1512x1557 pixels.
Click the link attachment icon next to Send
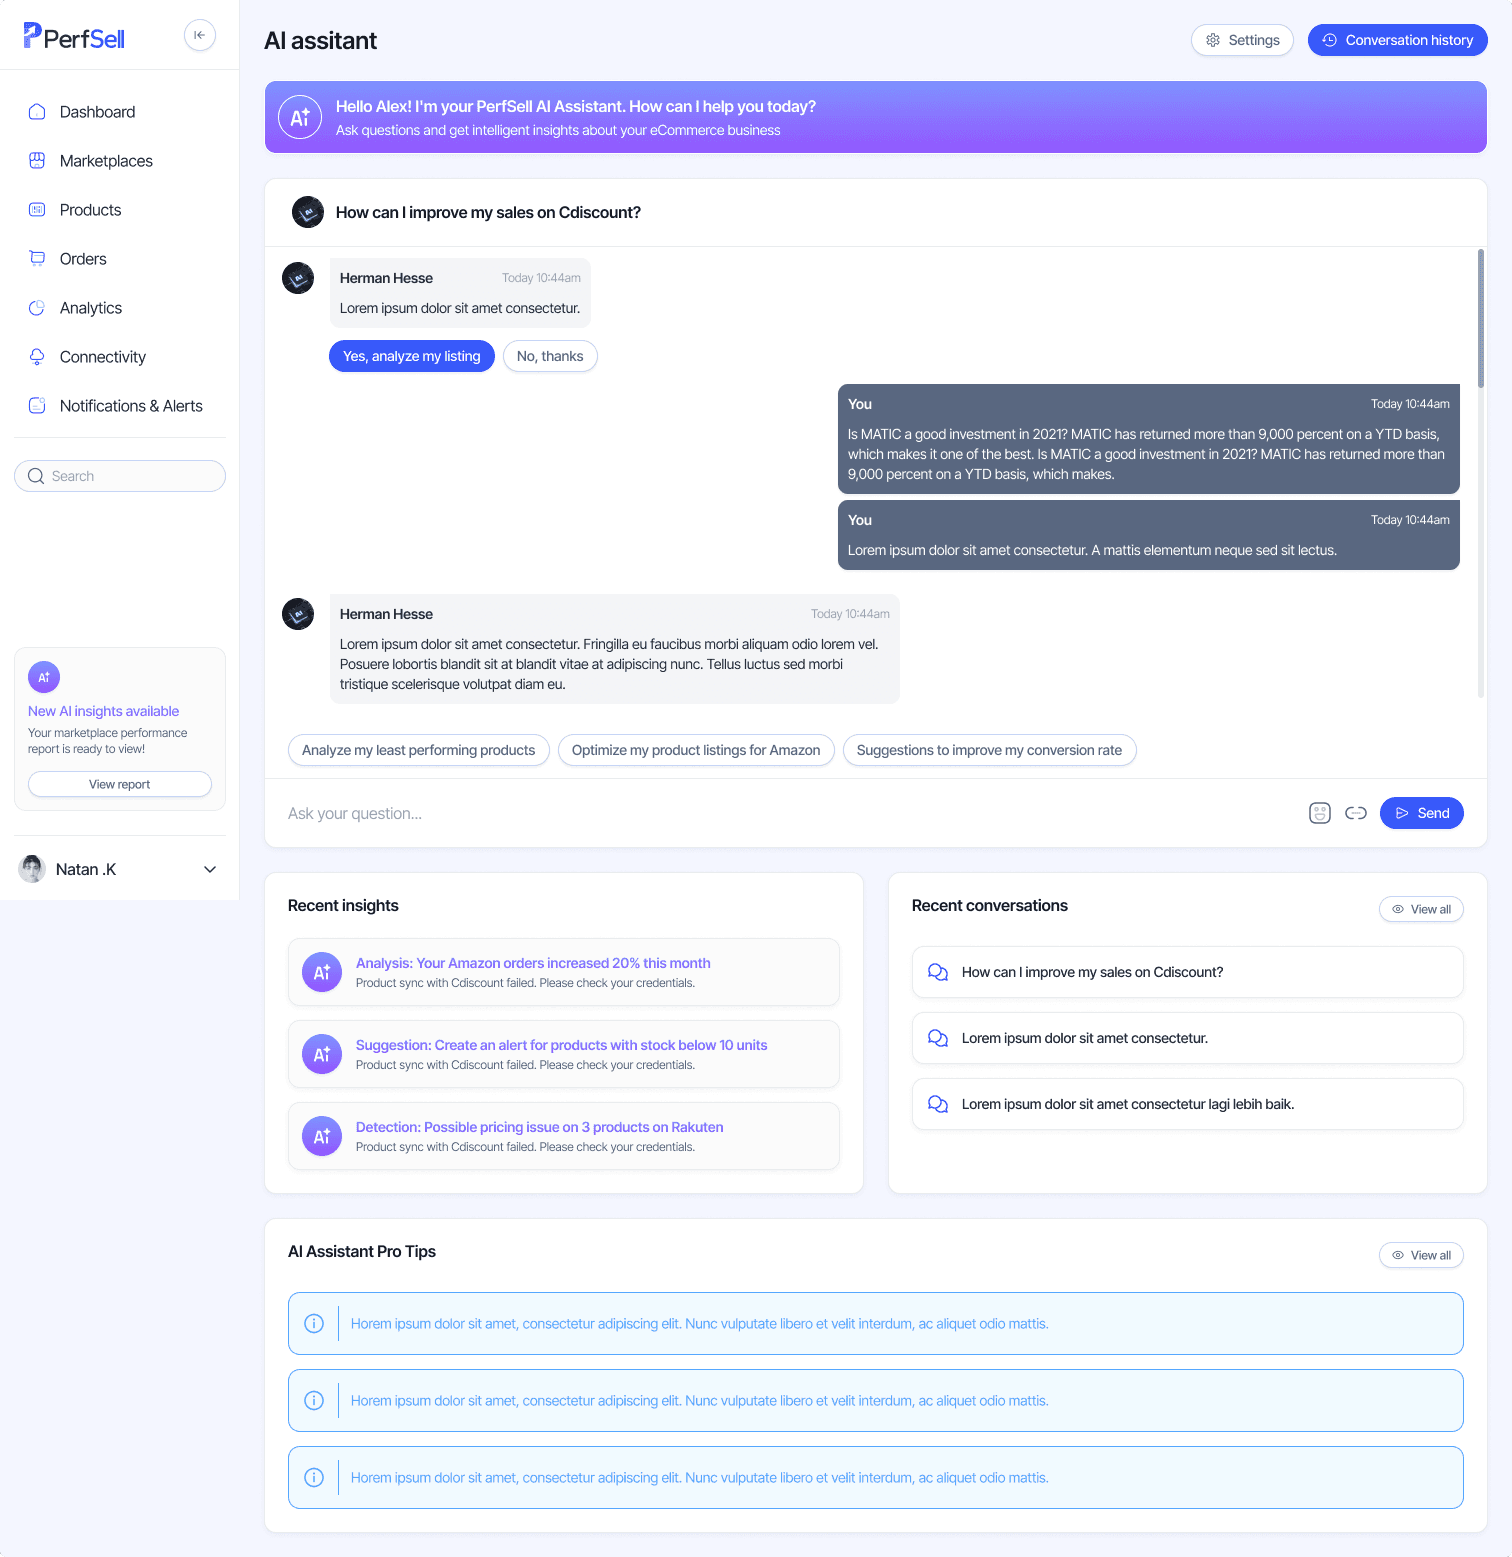click(1356, 813)
